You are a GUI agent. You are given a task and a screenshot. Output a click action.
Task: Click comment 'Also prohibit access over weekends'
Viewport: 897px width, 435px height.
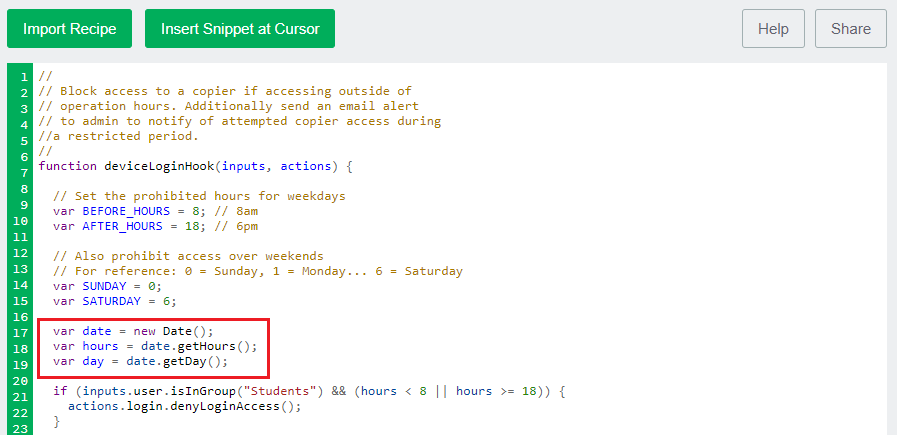coord(188,256)
